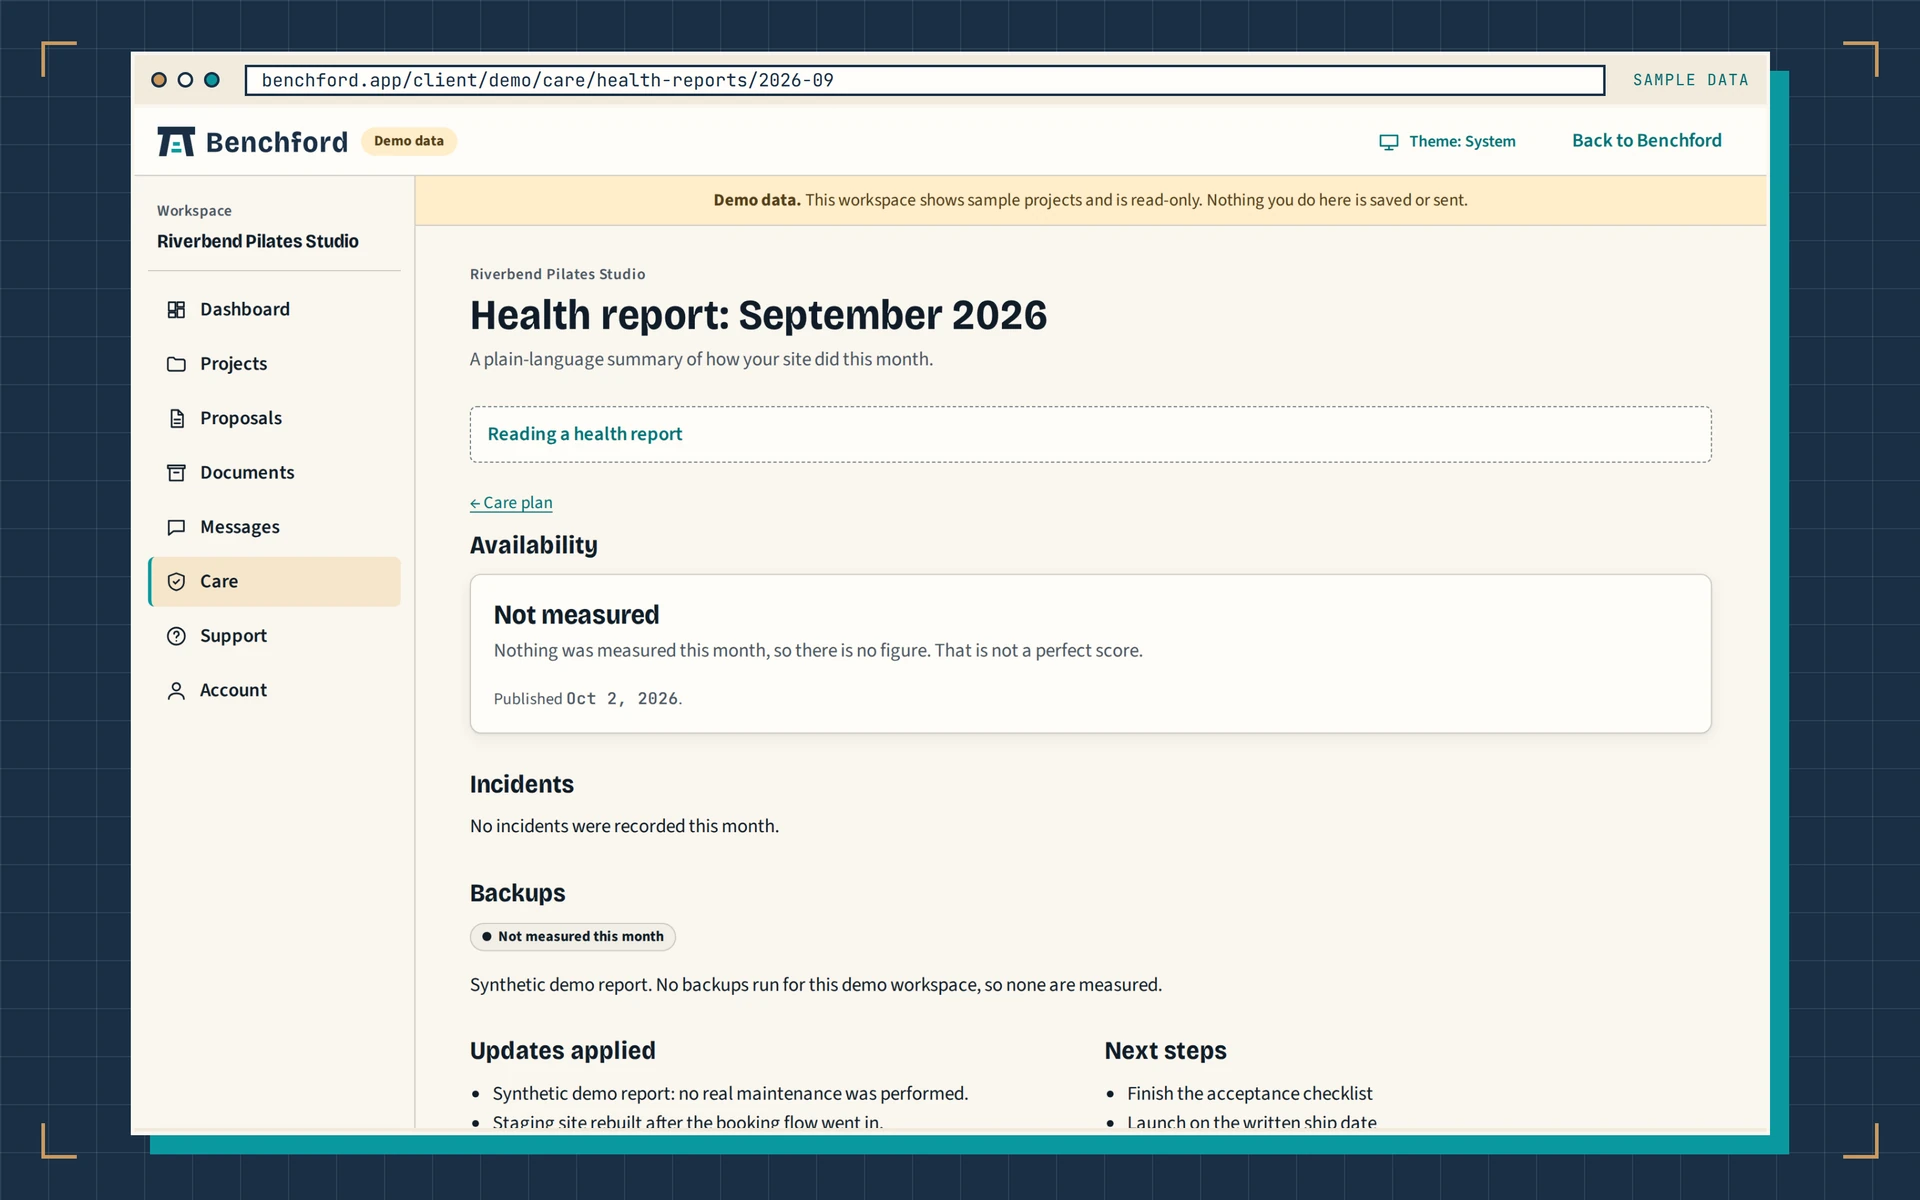Select Documents in the sidebar
1920x1200 pixels.
274,473
